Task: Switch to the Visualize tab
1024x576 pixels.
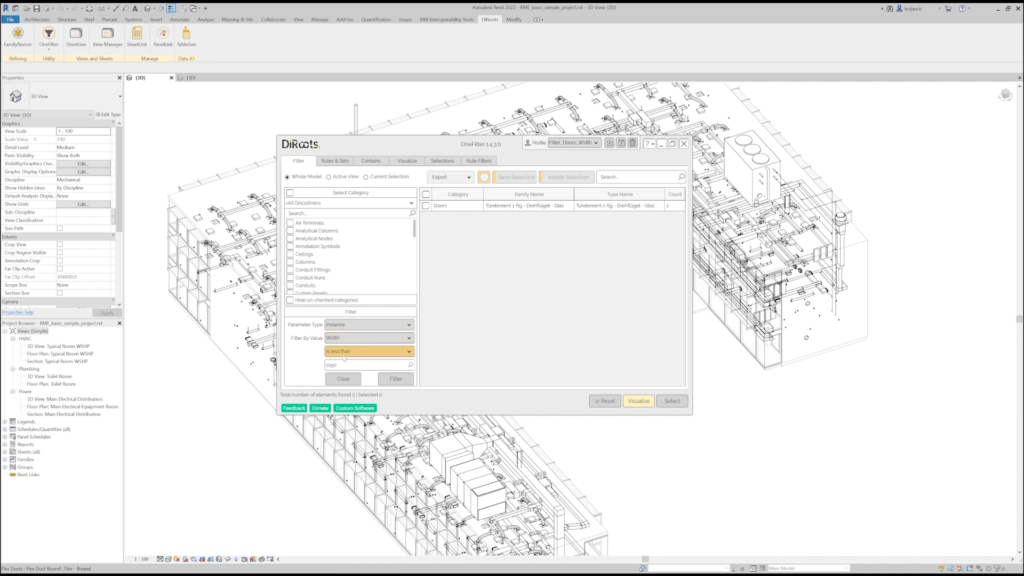Action: 407,161
